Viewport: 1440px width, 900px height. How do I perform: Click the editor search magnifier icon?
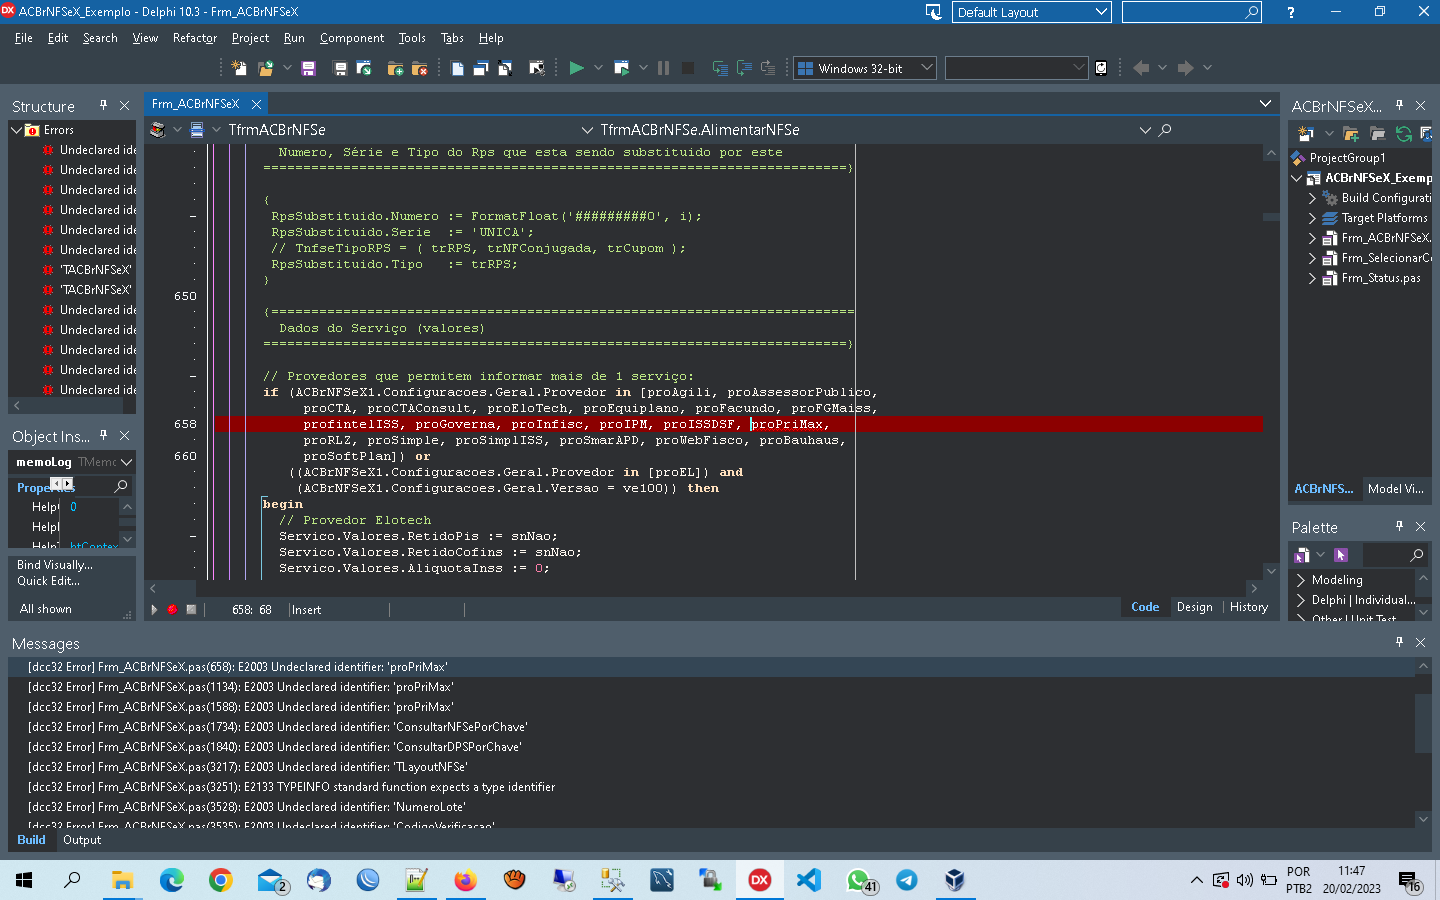[1165, 130]
